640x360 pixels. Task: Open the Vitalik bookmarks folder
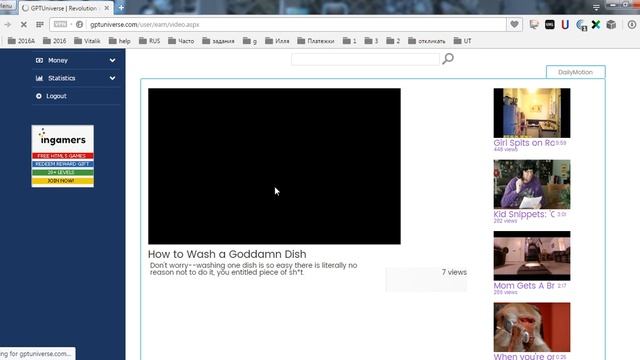pos(87,41)
